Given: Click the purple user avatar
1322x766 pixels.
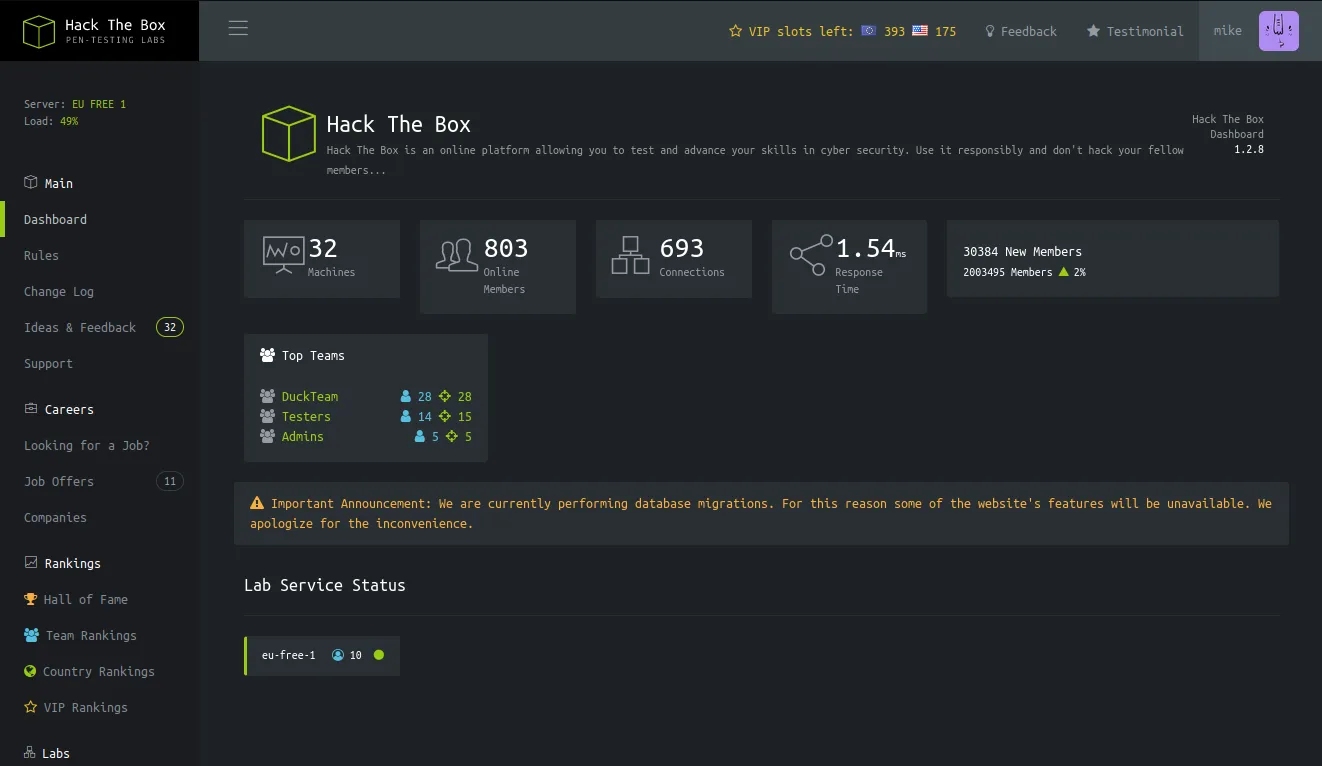Looking at the screenshot, I should tap(1279, 31).
